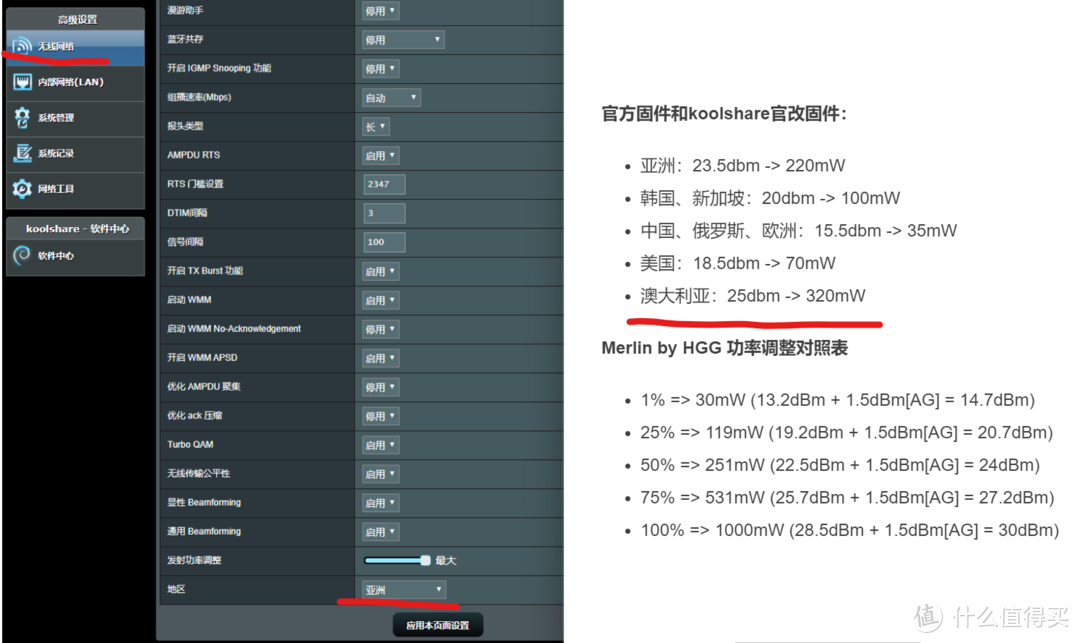Click the AMPDU RTS label
1080x643 pixels.
(194, 156)
